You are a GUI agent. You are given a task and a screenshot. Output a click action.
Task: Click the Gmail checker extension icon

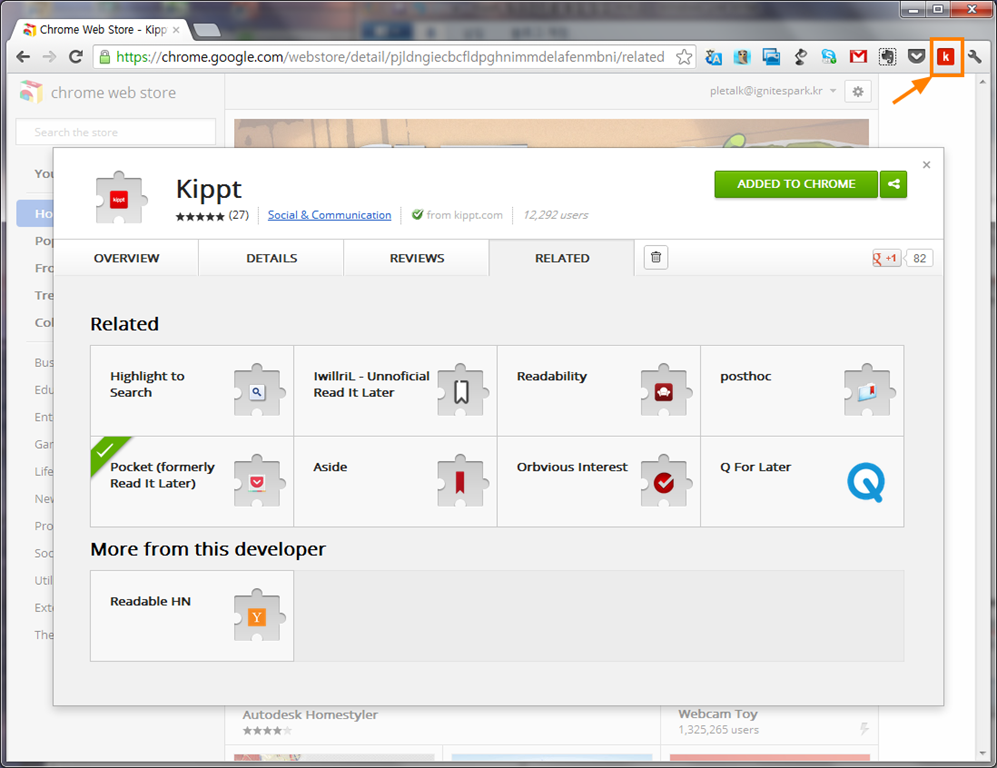point(858,57)
